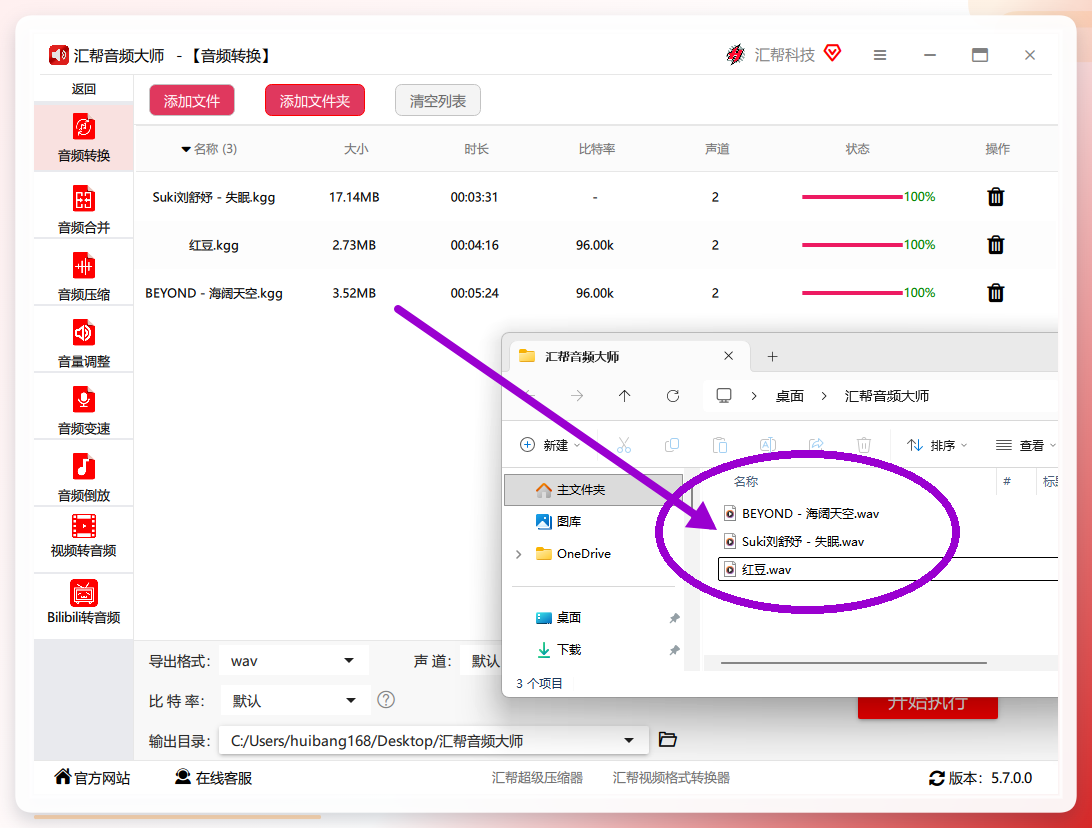Open the 比特率 默认 dropdown
Image resolution: width=1092 pixels, height=828 pixels.
click(294, 701)
